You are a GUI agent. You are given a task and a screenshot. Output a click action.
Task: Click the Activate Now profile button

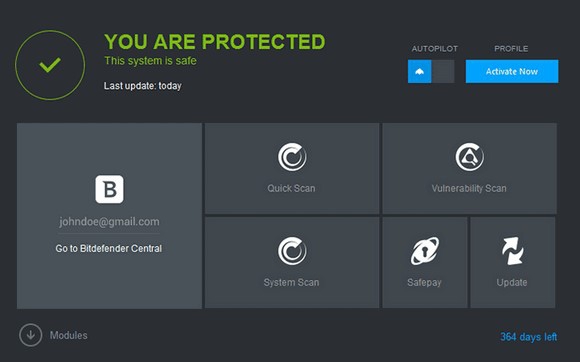(x=512, y=71)
